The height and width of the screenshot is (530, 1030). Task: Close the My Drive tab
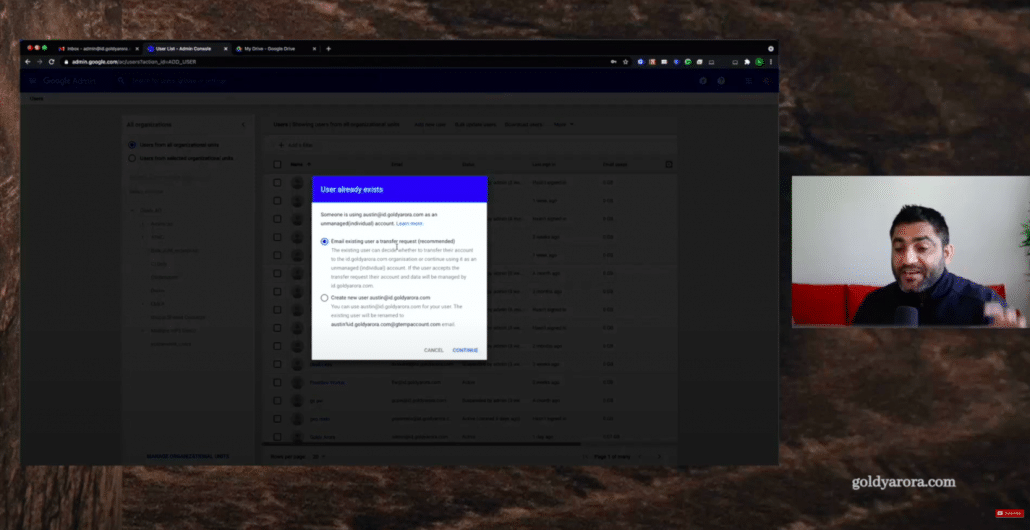(314, 49)
